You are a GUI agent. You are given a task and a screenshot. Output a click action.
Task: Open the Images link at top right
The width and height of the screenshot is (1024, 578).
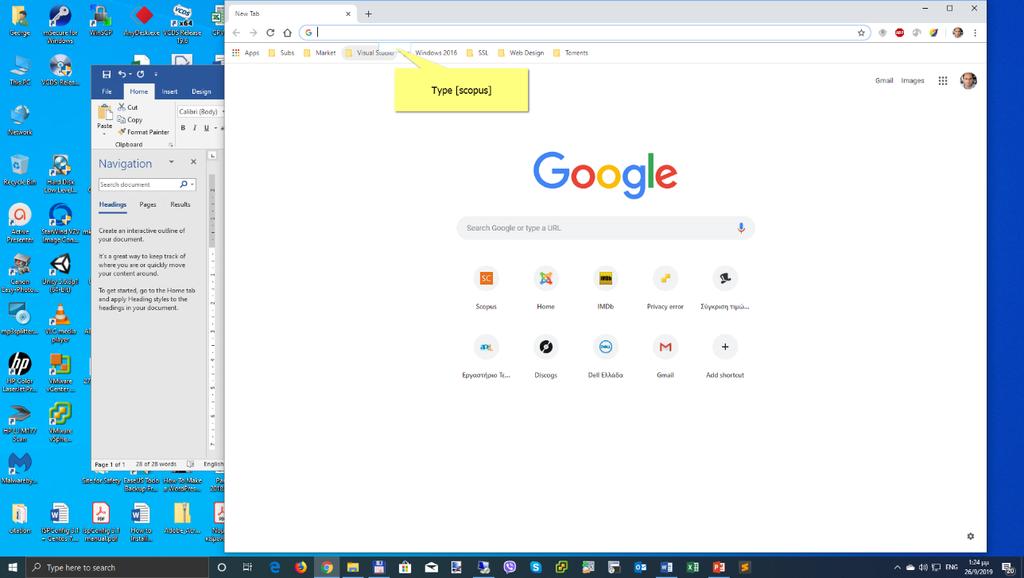[912, 80]
